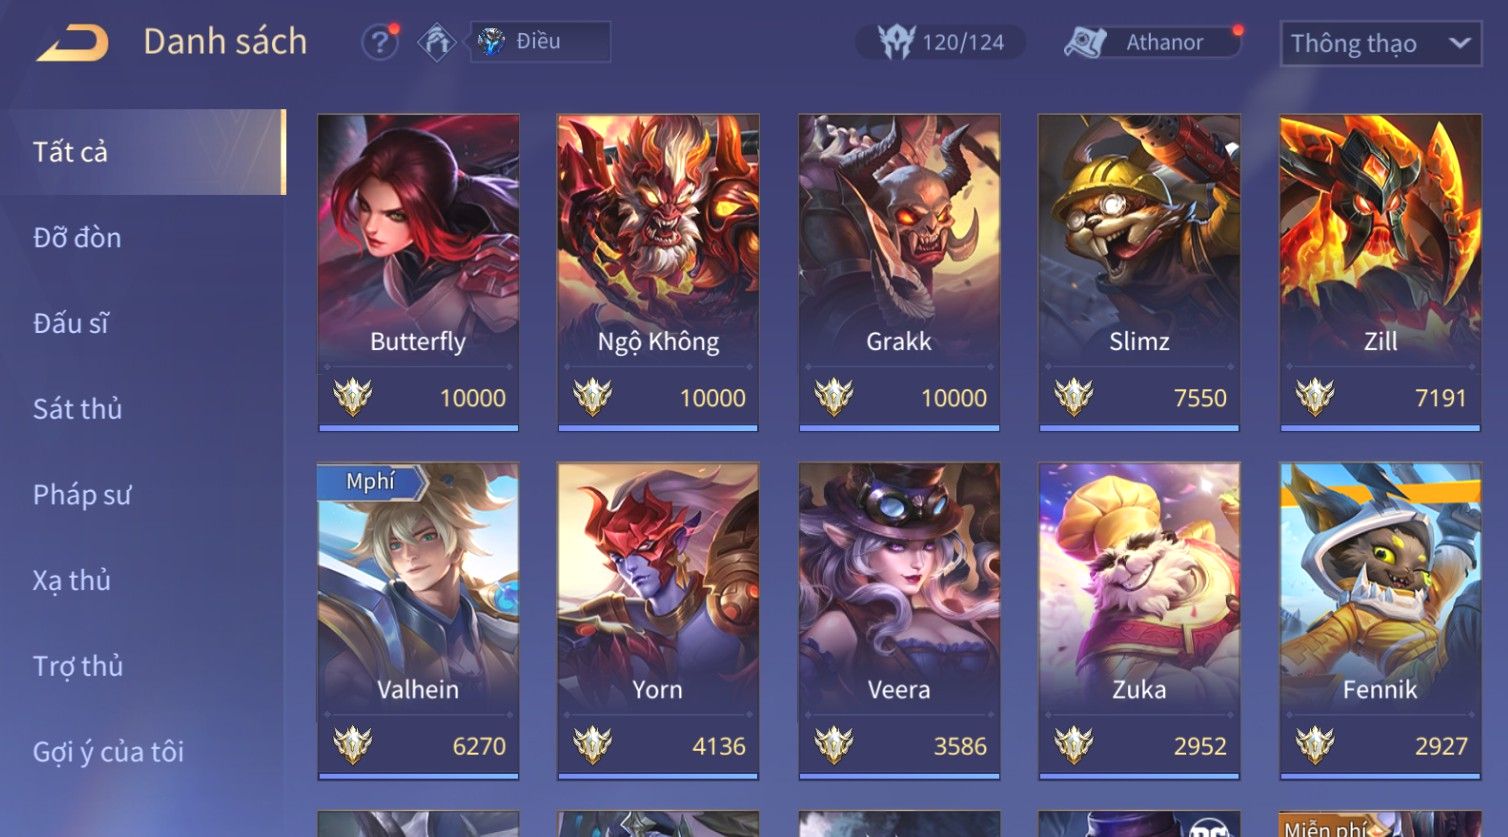
Task: Click the Thông thạo dropdown chevron arrow
Action: [1459, 44]
